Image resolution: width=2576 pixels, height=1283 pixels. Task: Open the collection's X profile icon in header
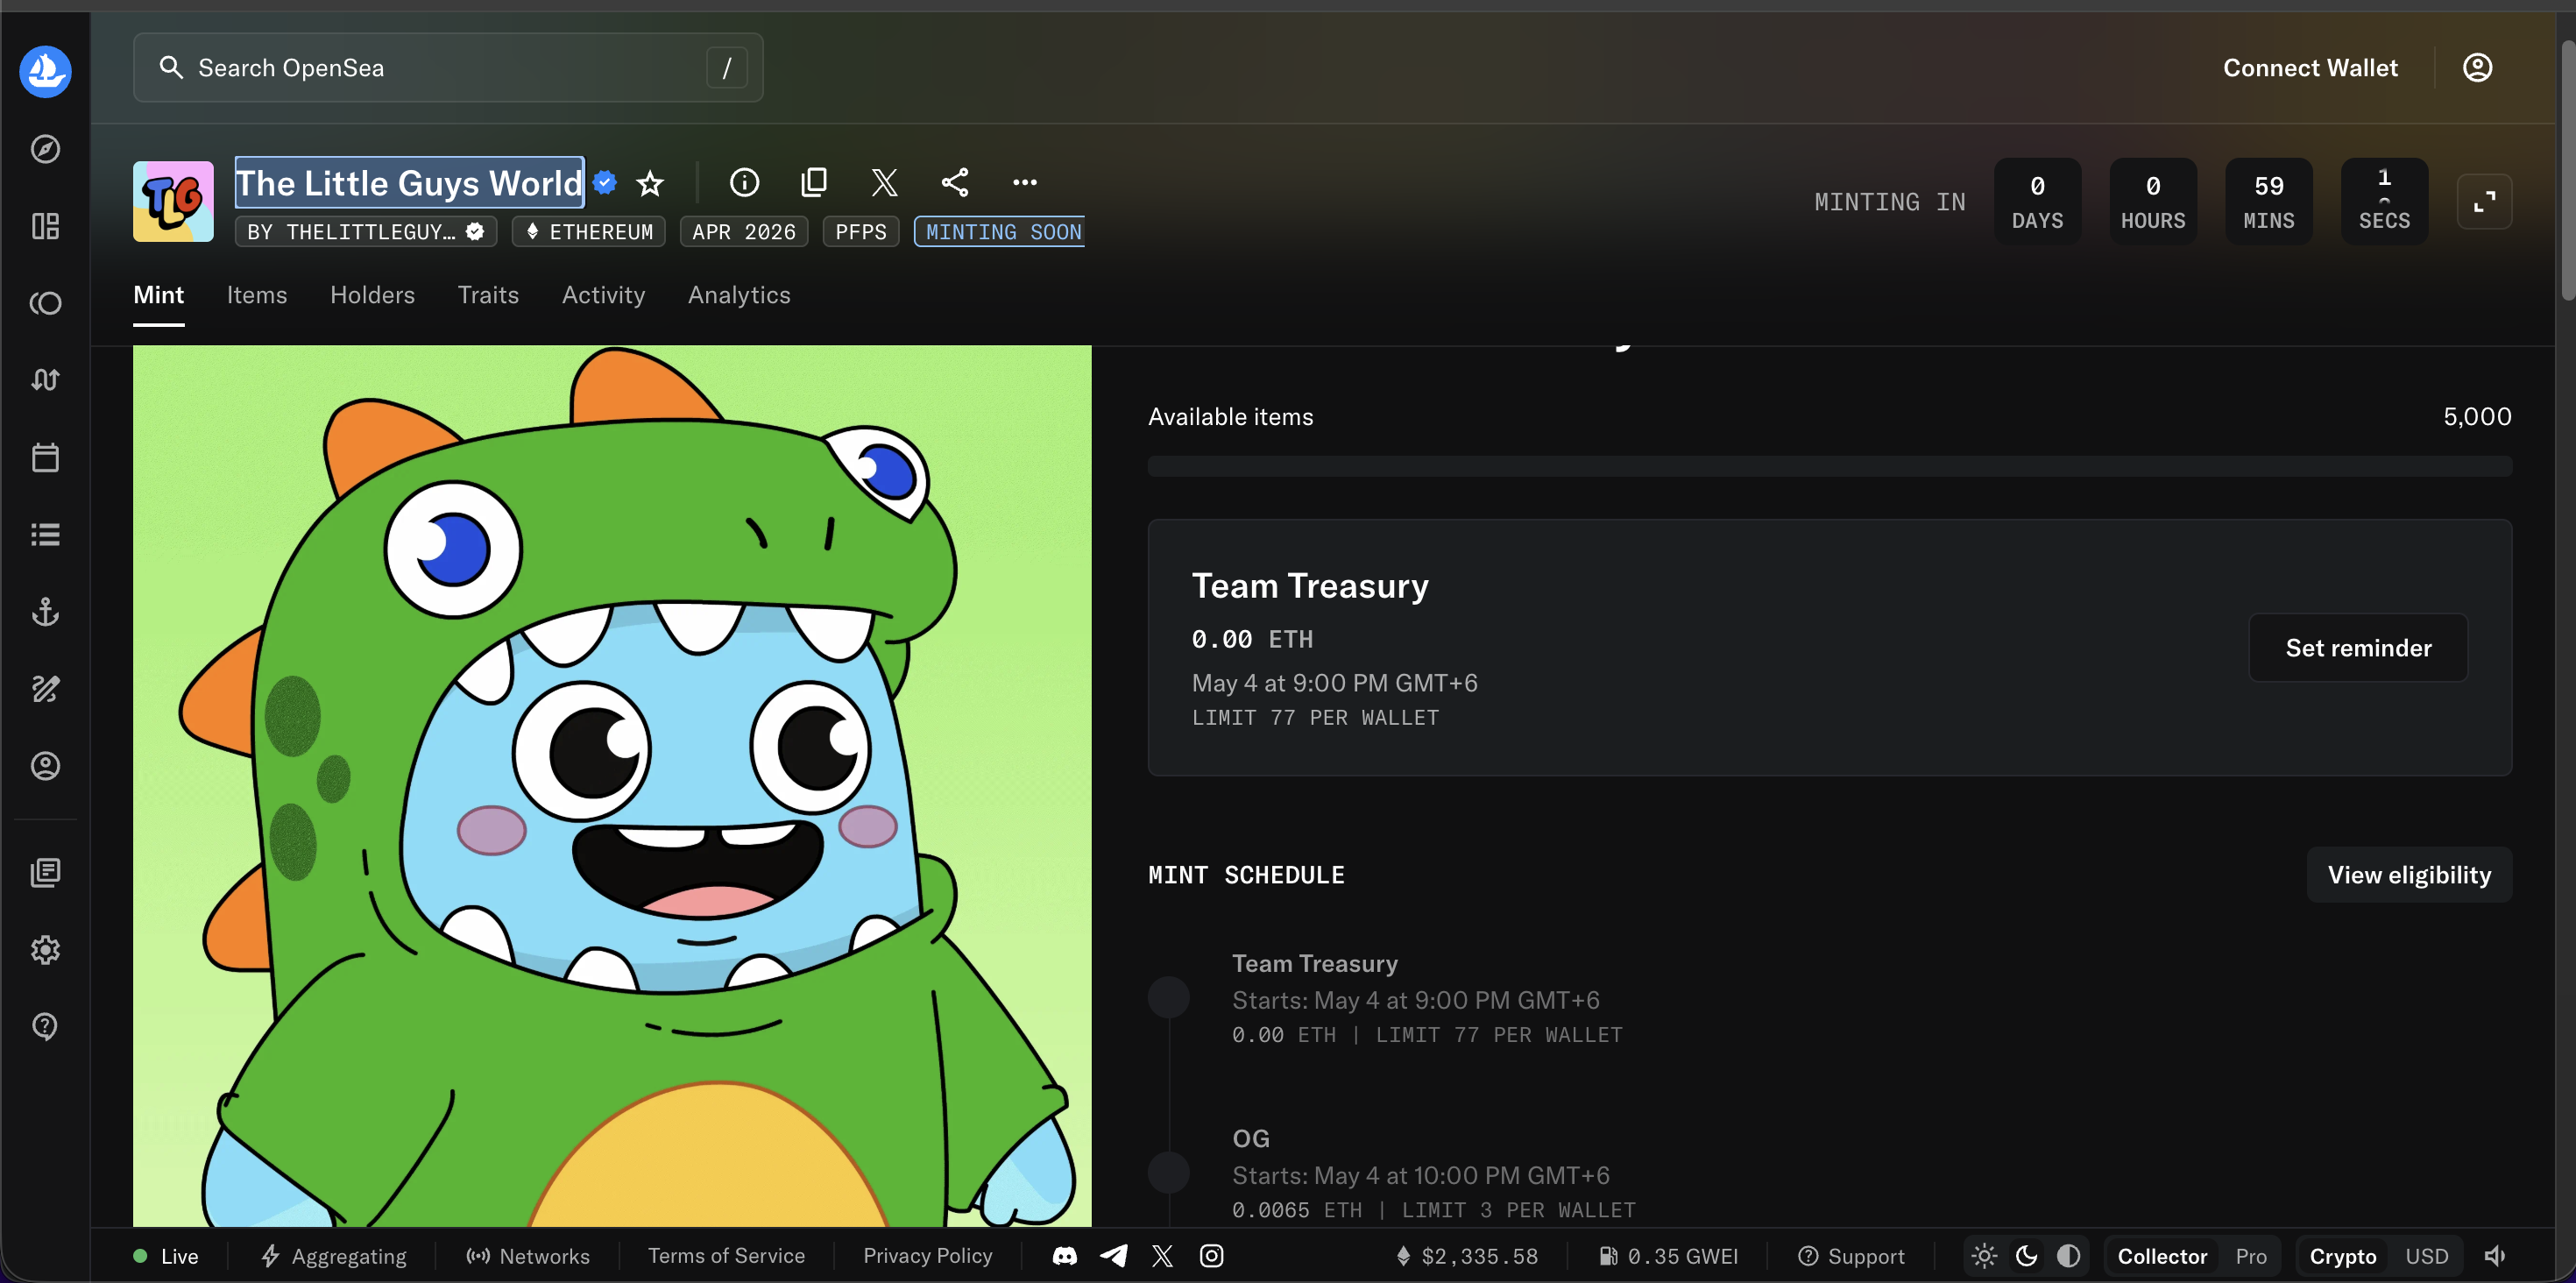point(884,182)
